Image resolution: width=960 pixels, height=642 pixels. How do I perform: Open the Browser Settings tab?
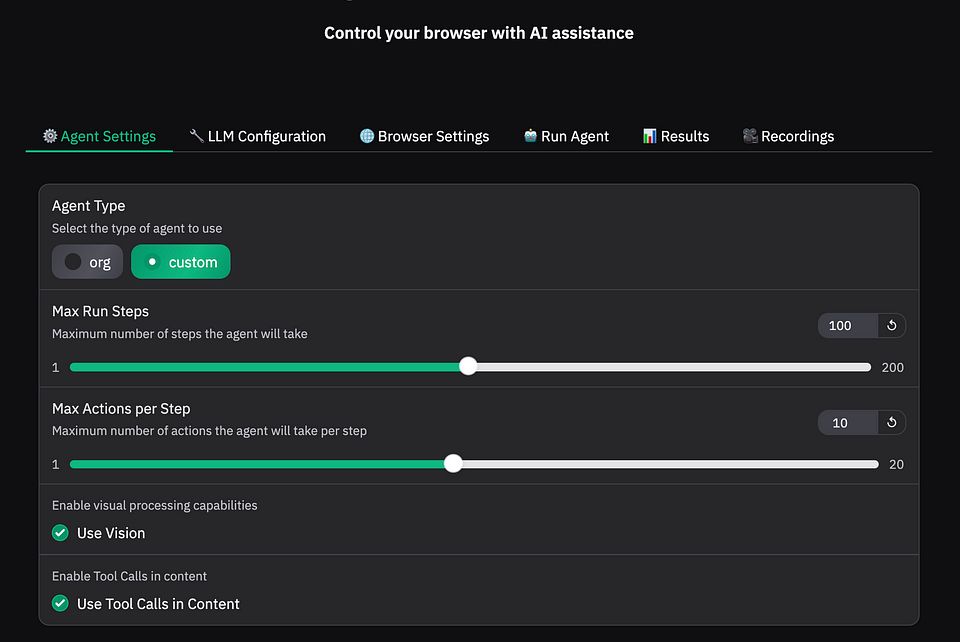[433, 136]
